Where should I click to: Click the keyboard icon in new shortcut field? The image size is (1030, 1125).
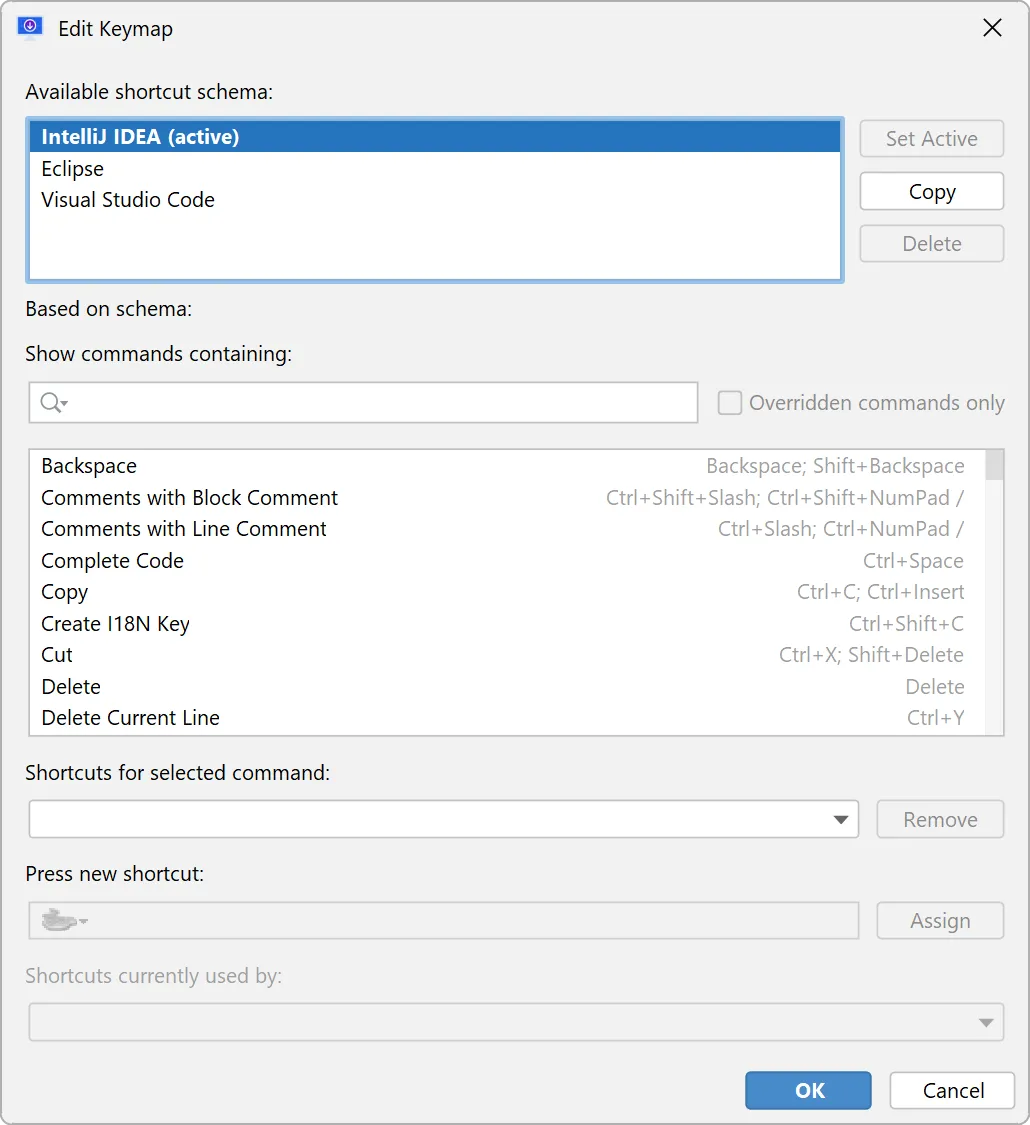tap(63, 920)
